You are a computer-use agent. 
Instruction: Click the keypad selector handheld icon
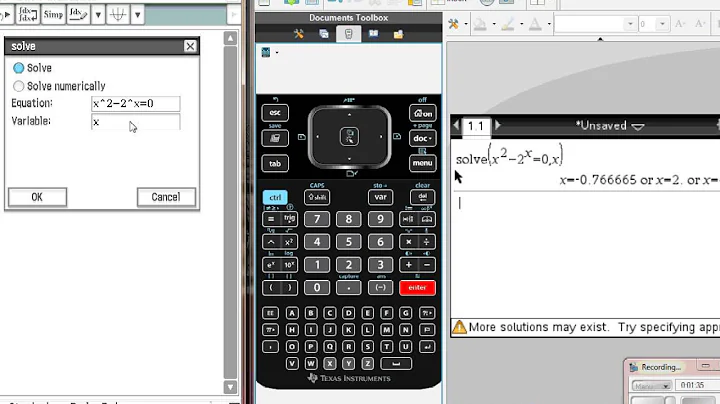265,52
